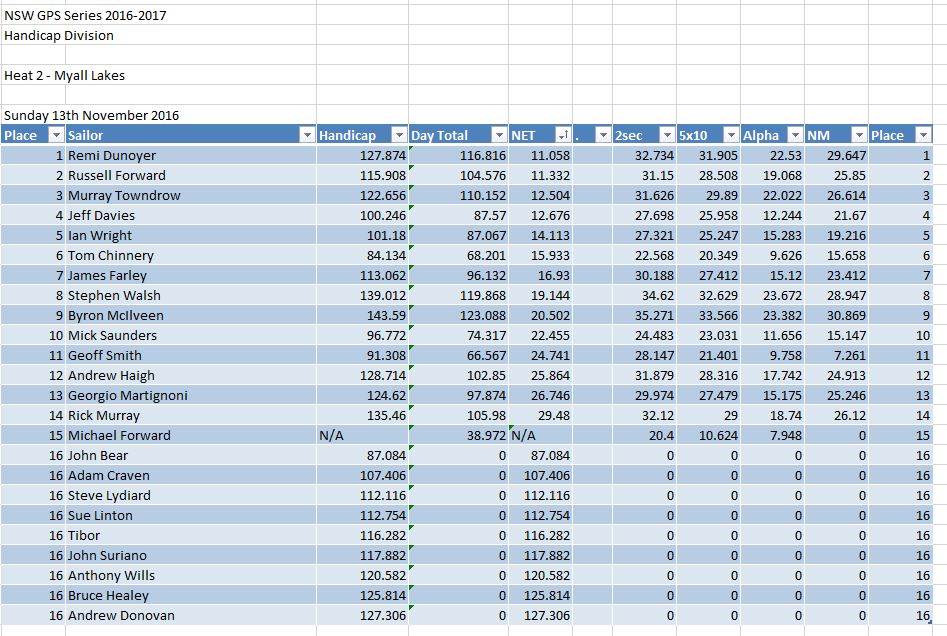Select Georgio Martignoni's name cell
The image size is (947, 636).
pos(127,396)
